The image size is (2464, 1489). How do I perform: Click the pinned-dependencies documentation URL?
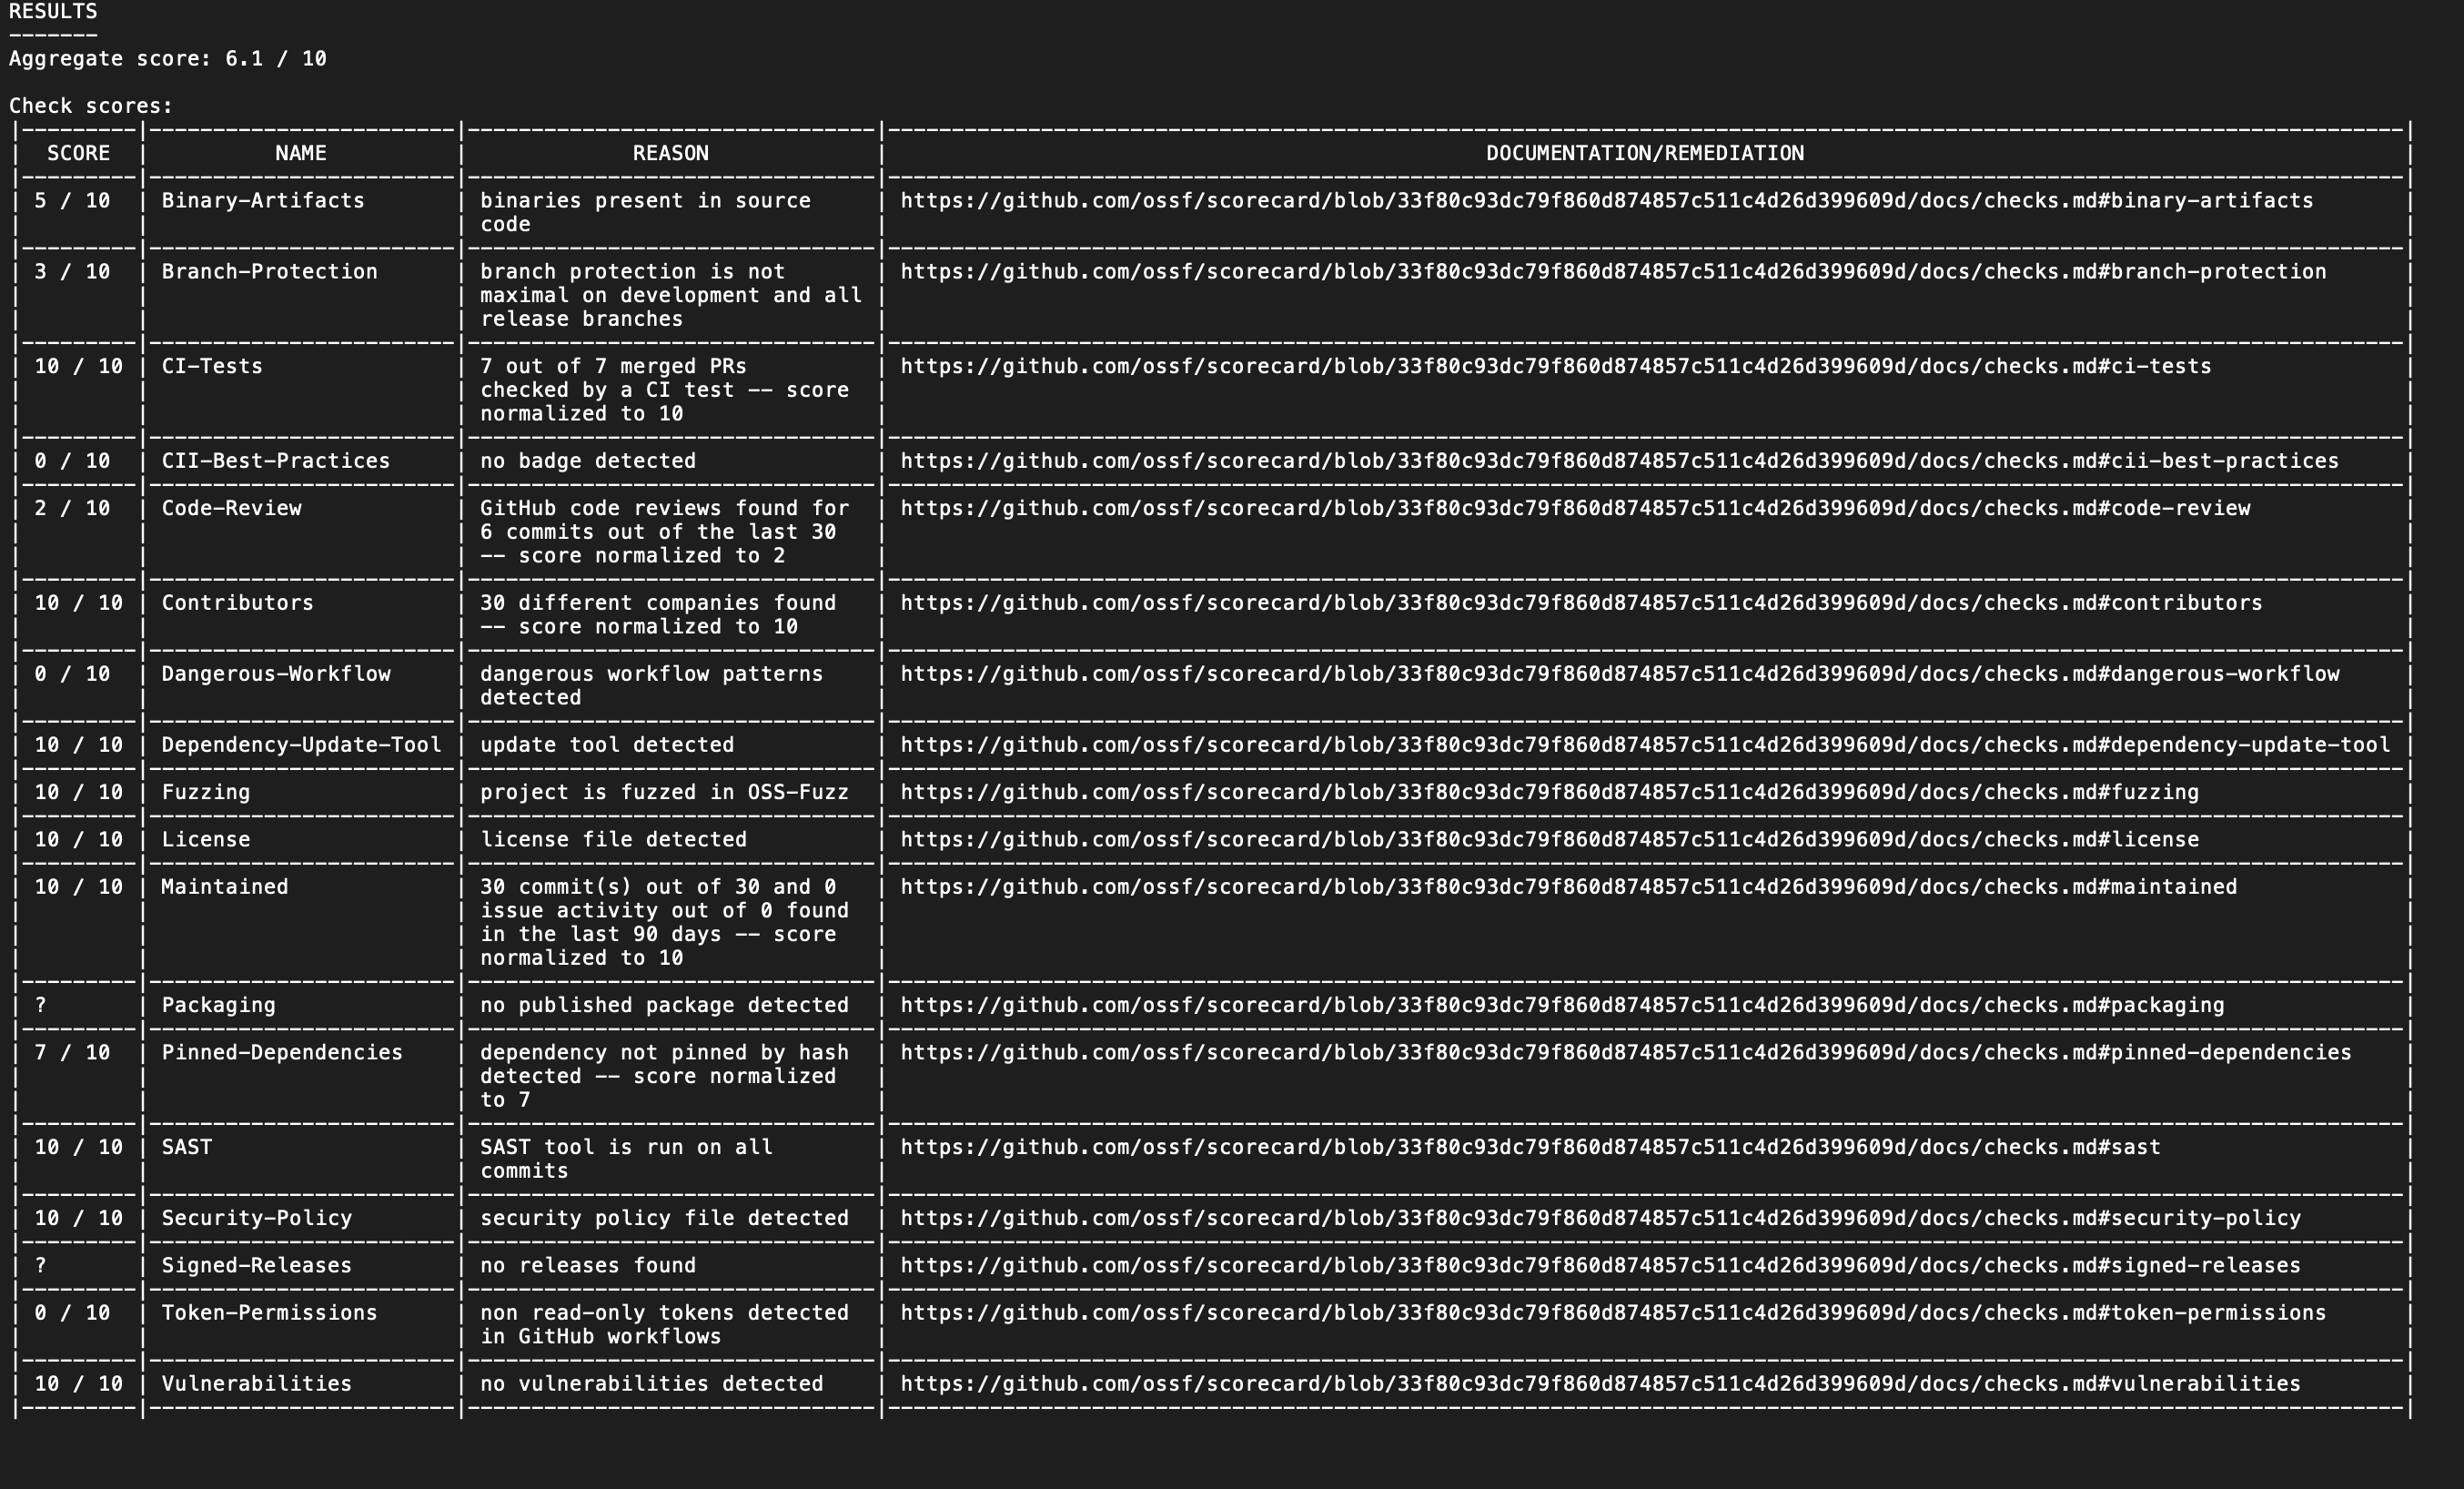coord(1625,1053)
